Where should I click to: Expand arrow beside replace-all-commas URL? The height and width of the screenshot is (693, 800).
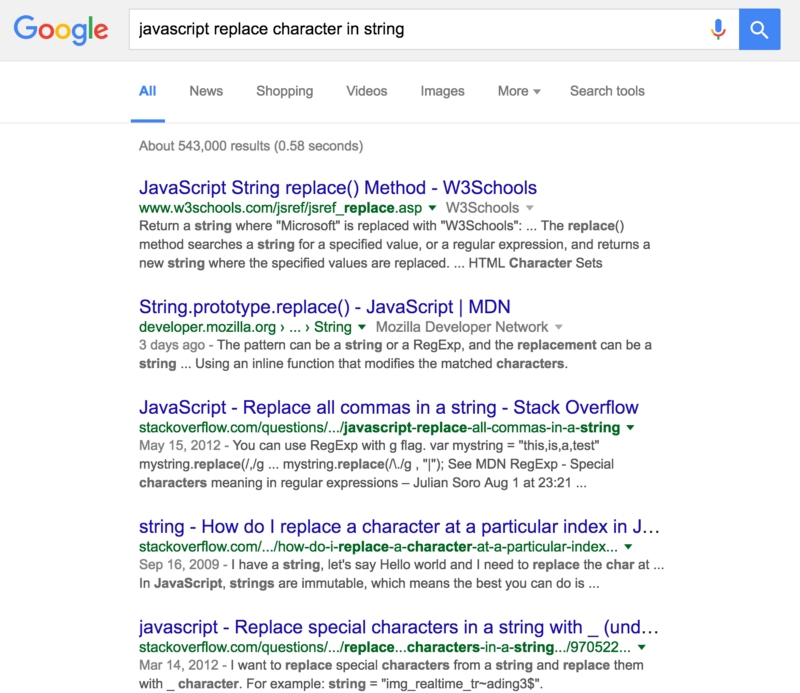click(629, 428)
